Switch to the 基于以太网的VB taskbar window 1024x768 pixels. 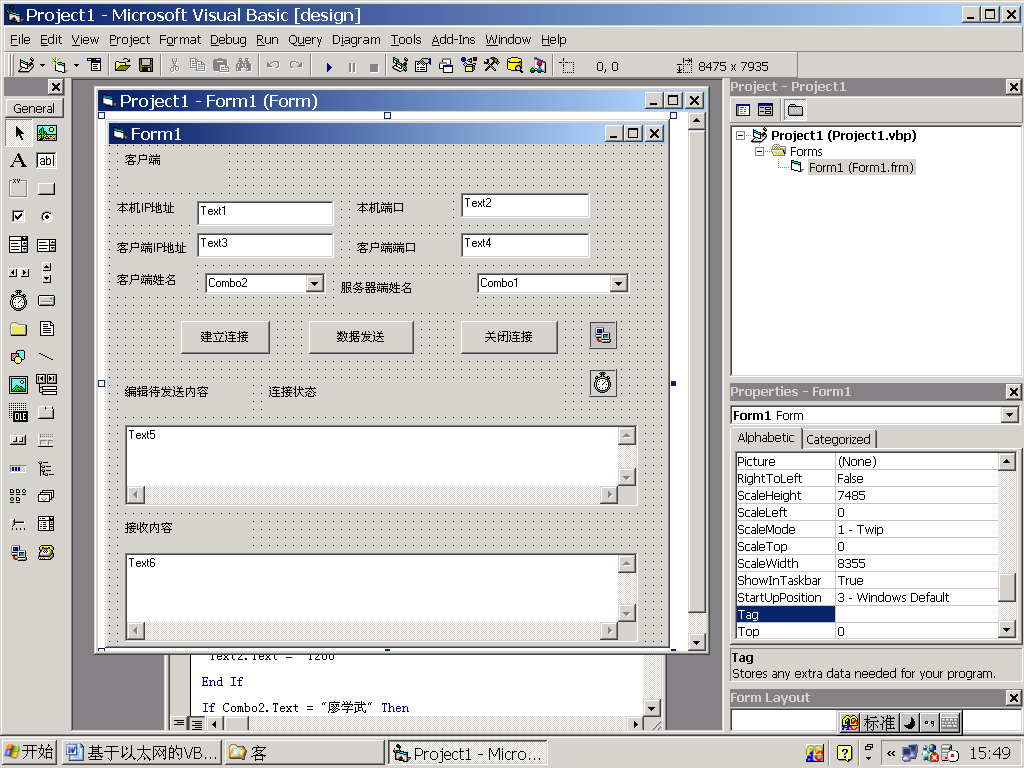142,753
